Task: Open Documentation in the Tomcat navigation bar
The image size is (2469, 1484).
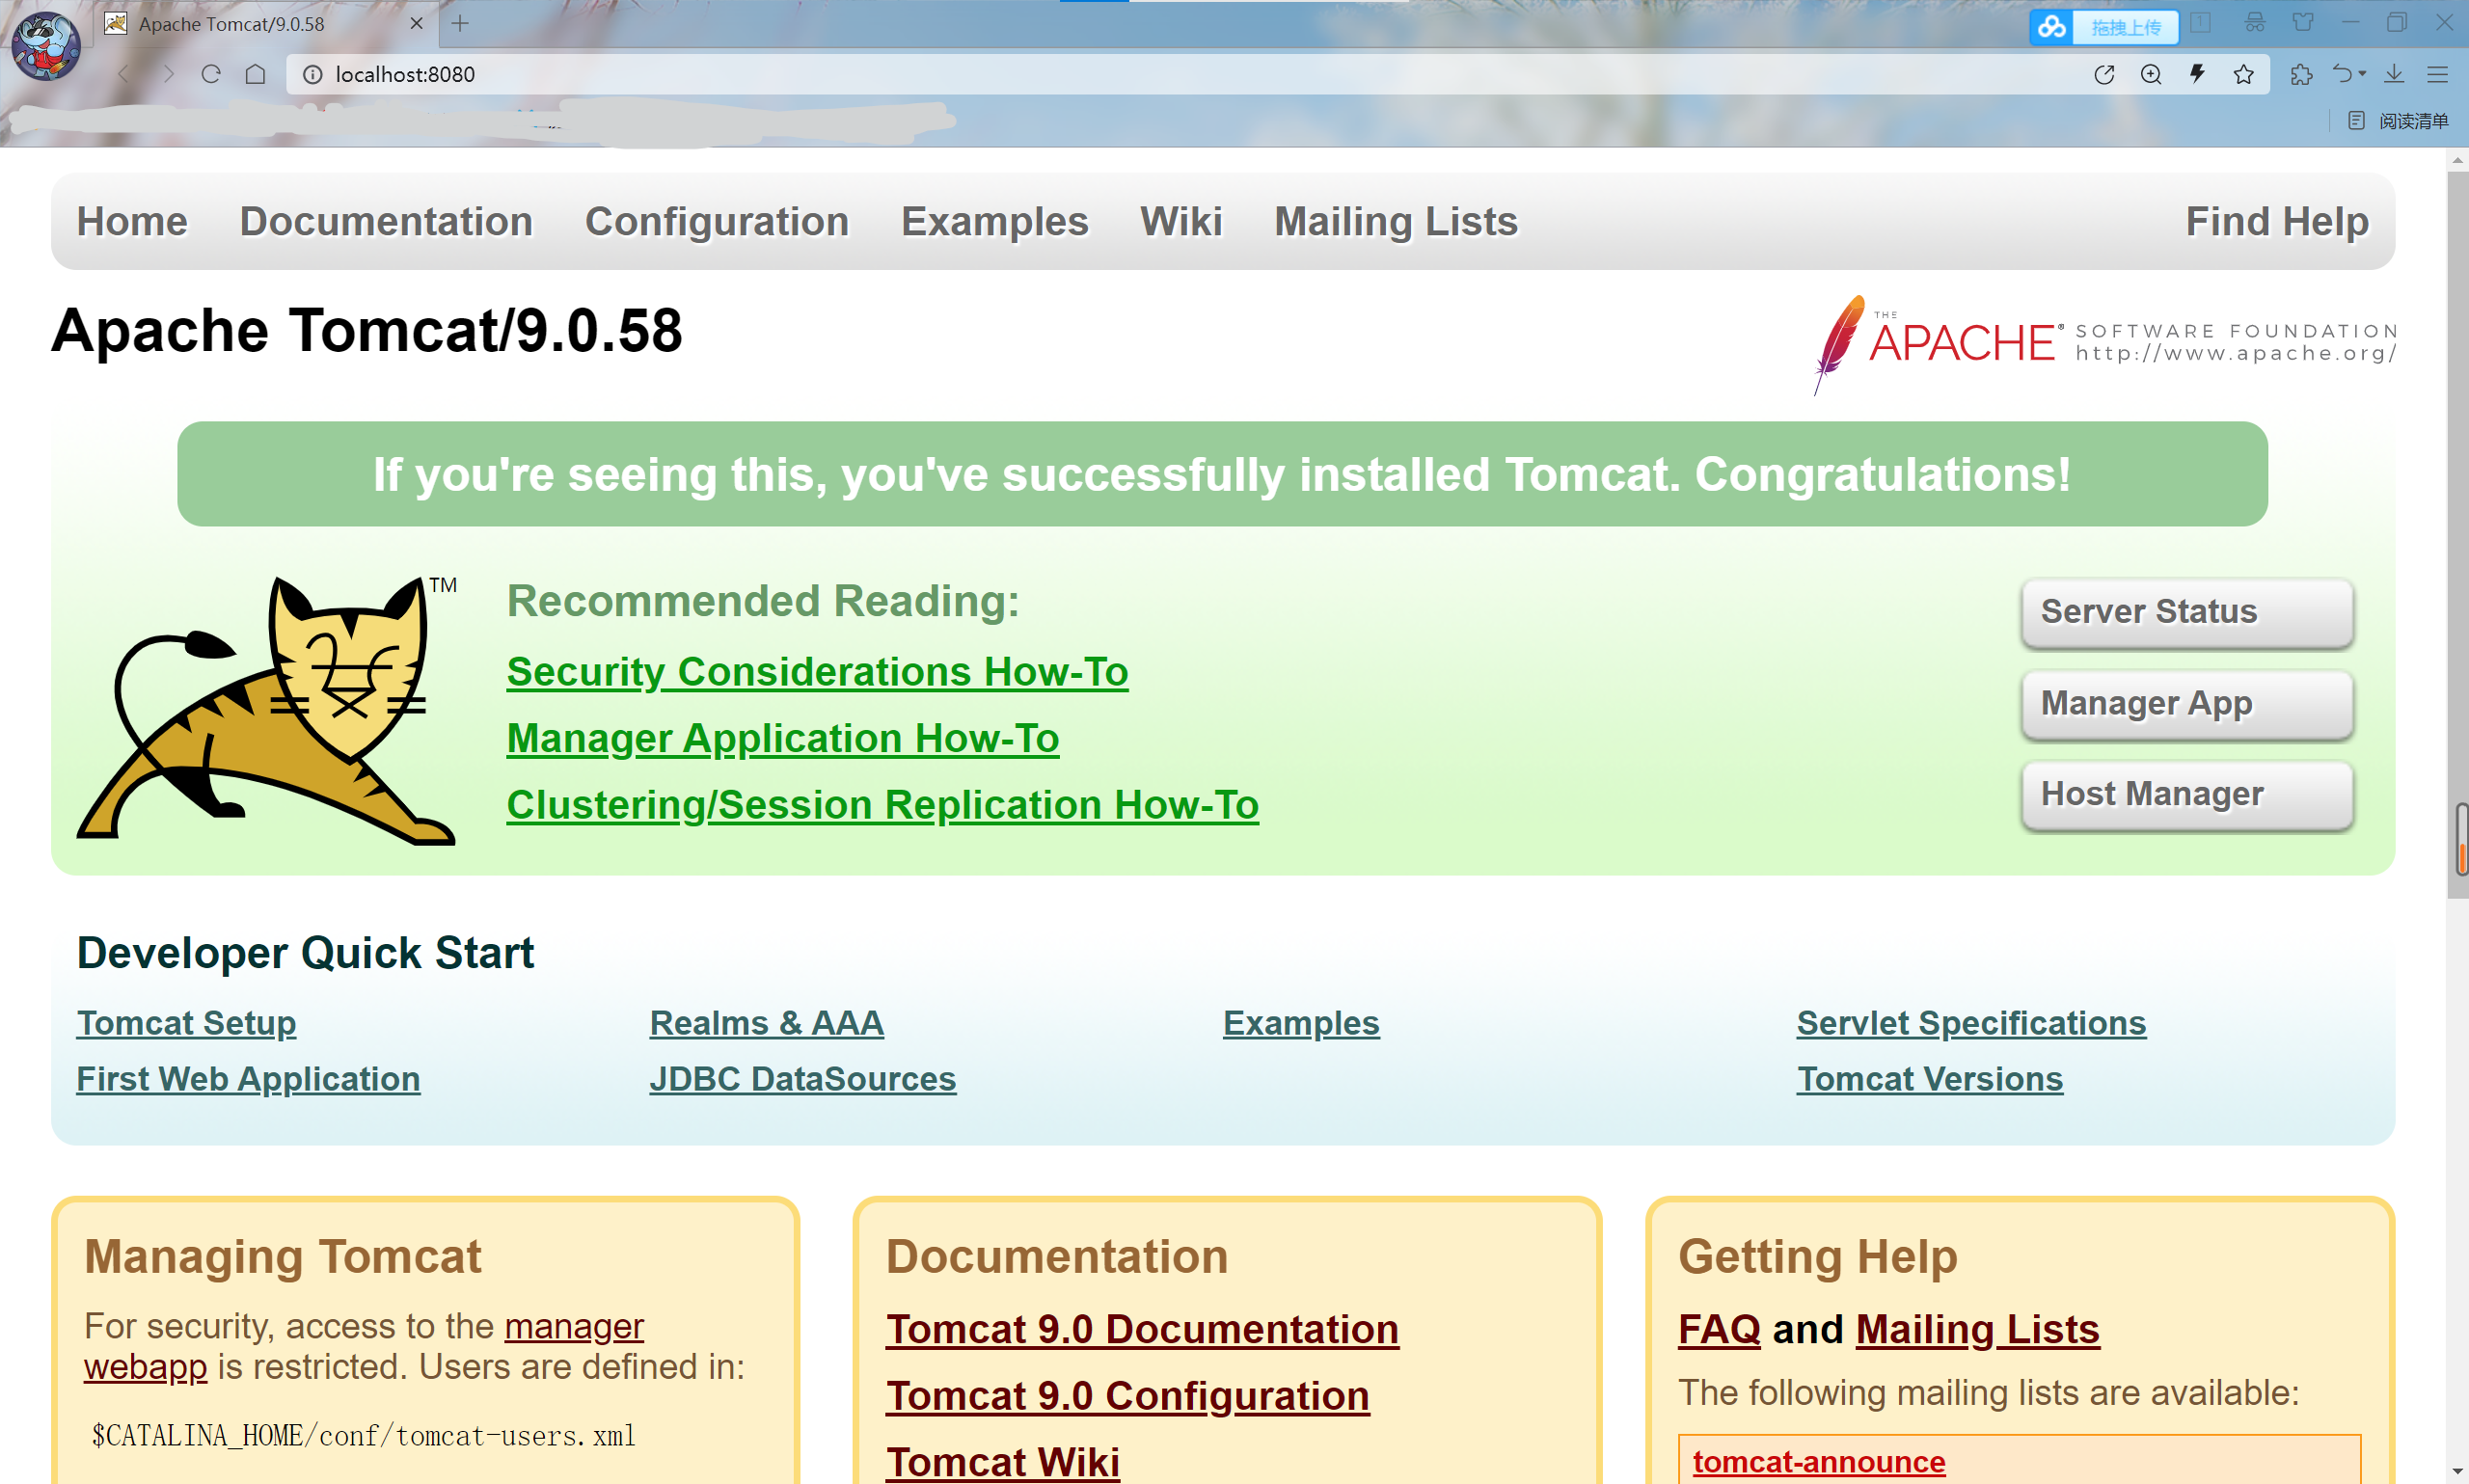Action: (386, 222)
